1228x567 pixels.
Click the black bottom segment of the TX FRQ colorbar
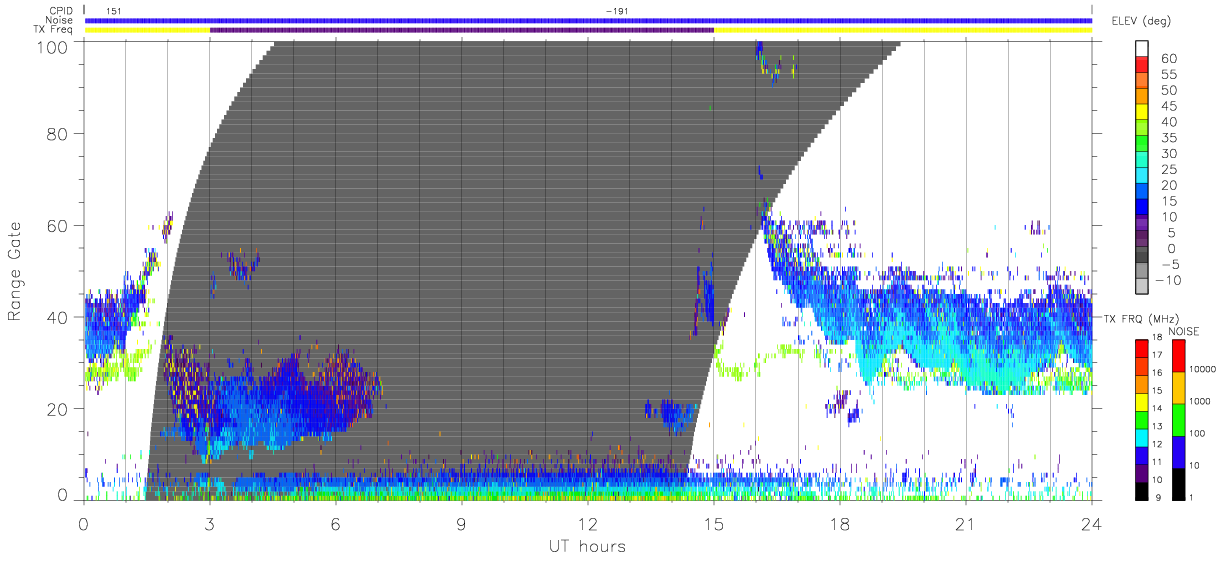point(1143,491)
